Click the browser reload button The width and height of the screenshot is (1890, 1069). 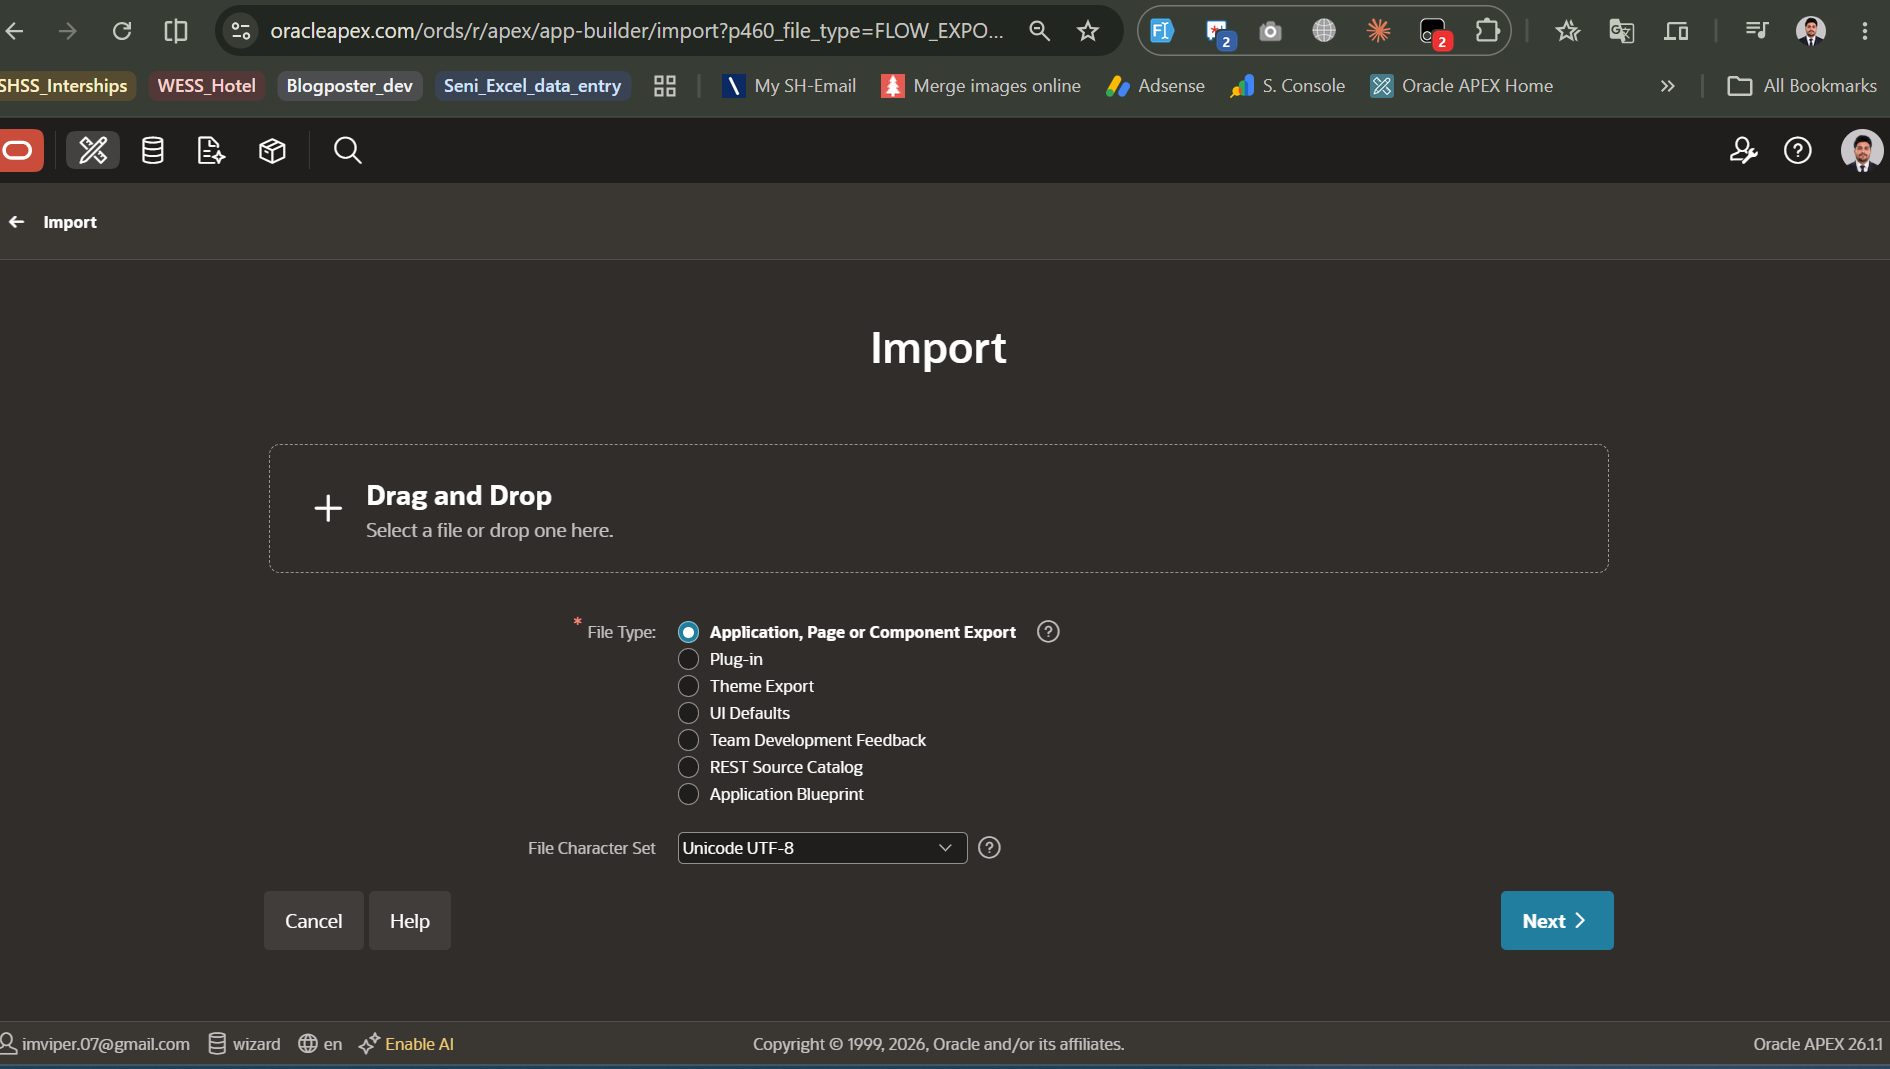click(122, 31)
